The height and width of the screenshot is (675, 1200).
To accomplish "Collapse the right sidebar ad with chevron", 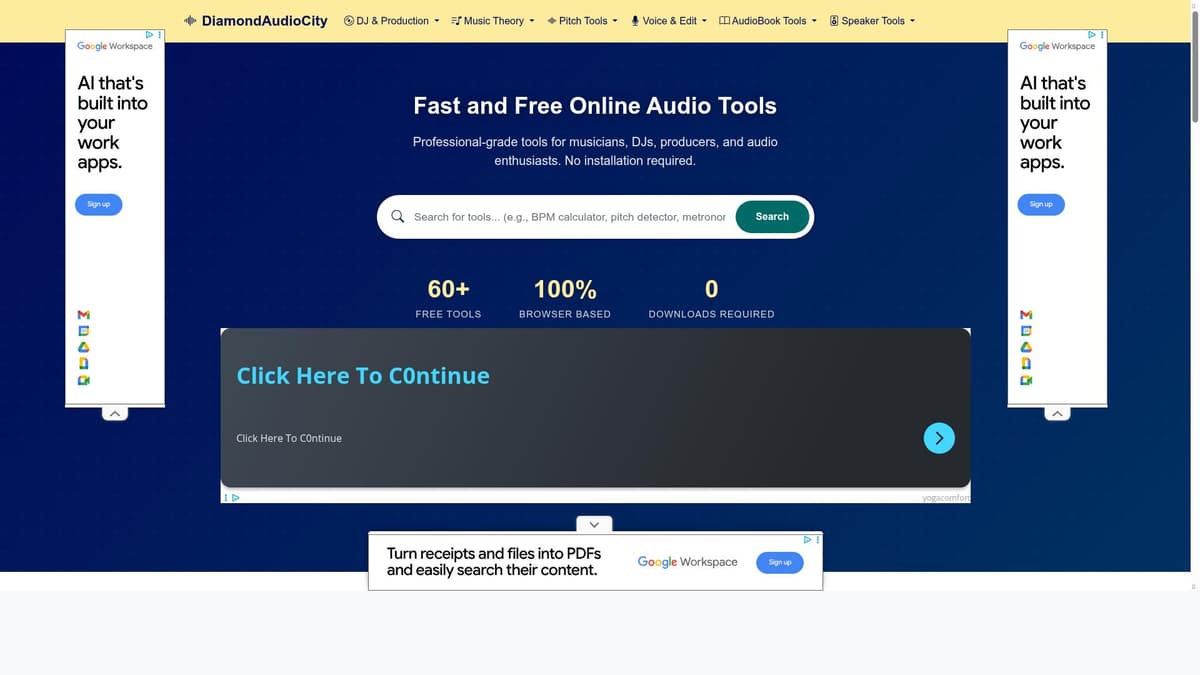I will click(1057, 413).
